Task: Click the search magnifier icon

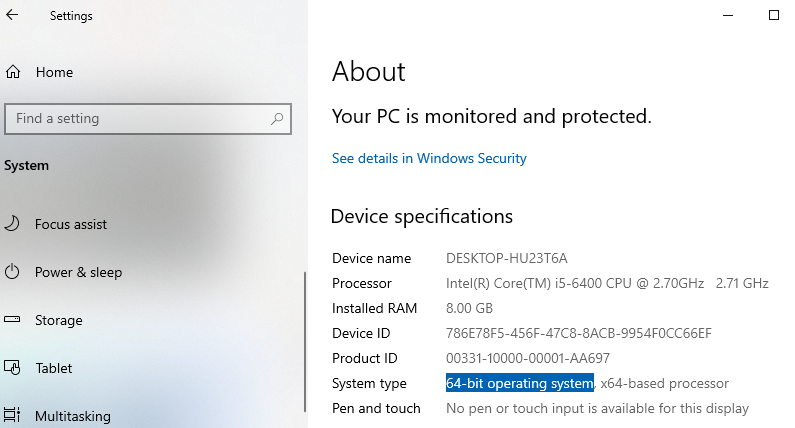Action: 277,119
